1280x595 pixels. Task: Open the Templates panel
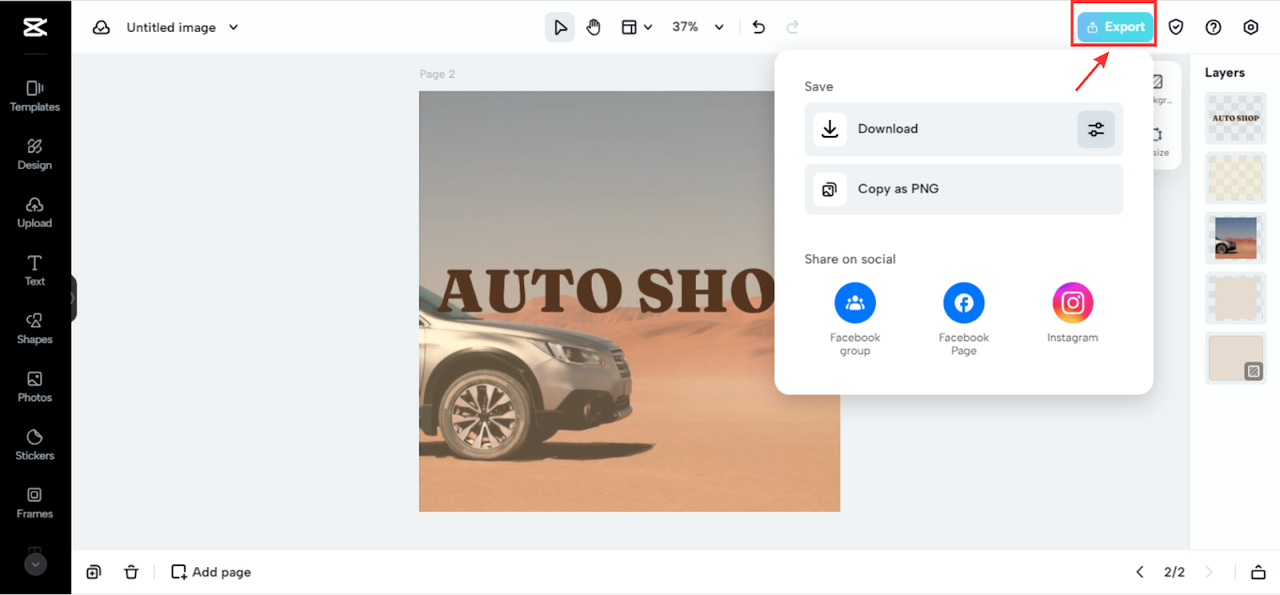[x=35, y=96]
